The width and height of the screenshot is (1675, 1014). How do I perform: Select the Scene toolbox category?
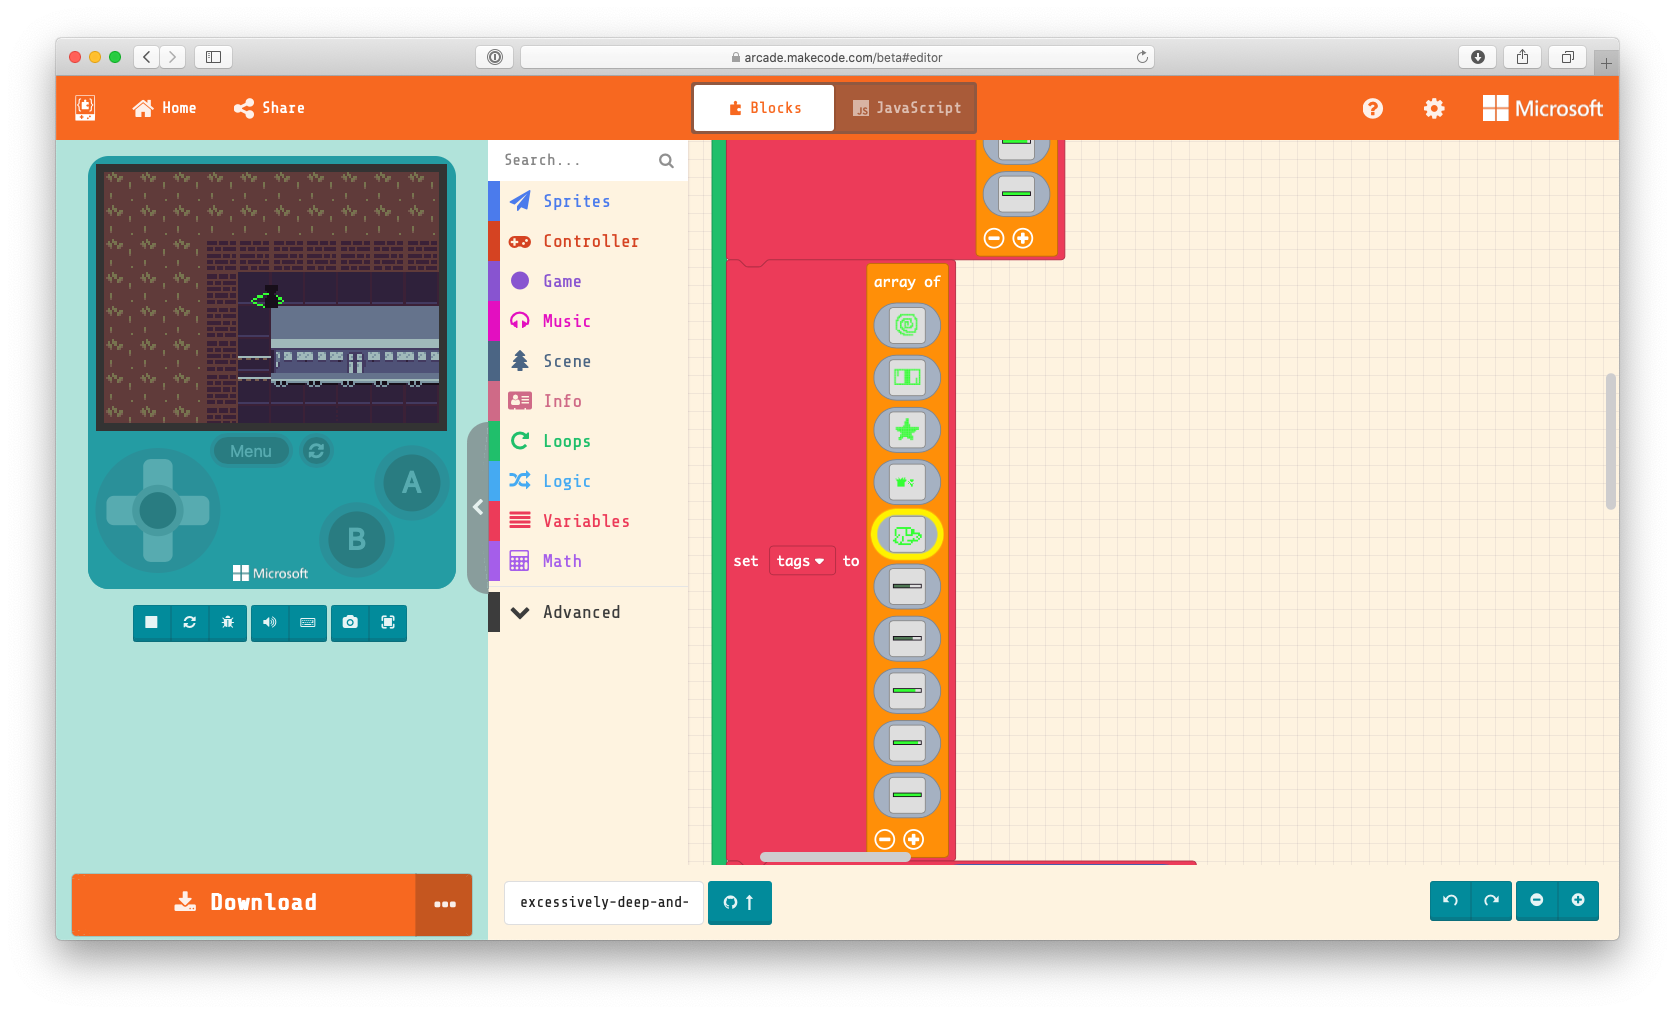[x=588, y=361]
